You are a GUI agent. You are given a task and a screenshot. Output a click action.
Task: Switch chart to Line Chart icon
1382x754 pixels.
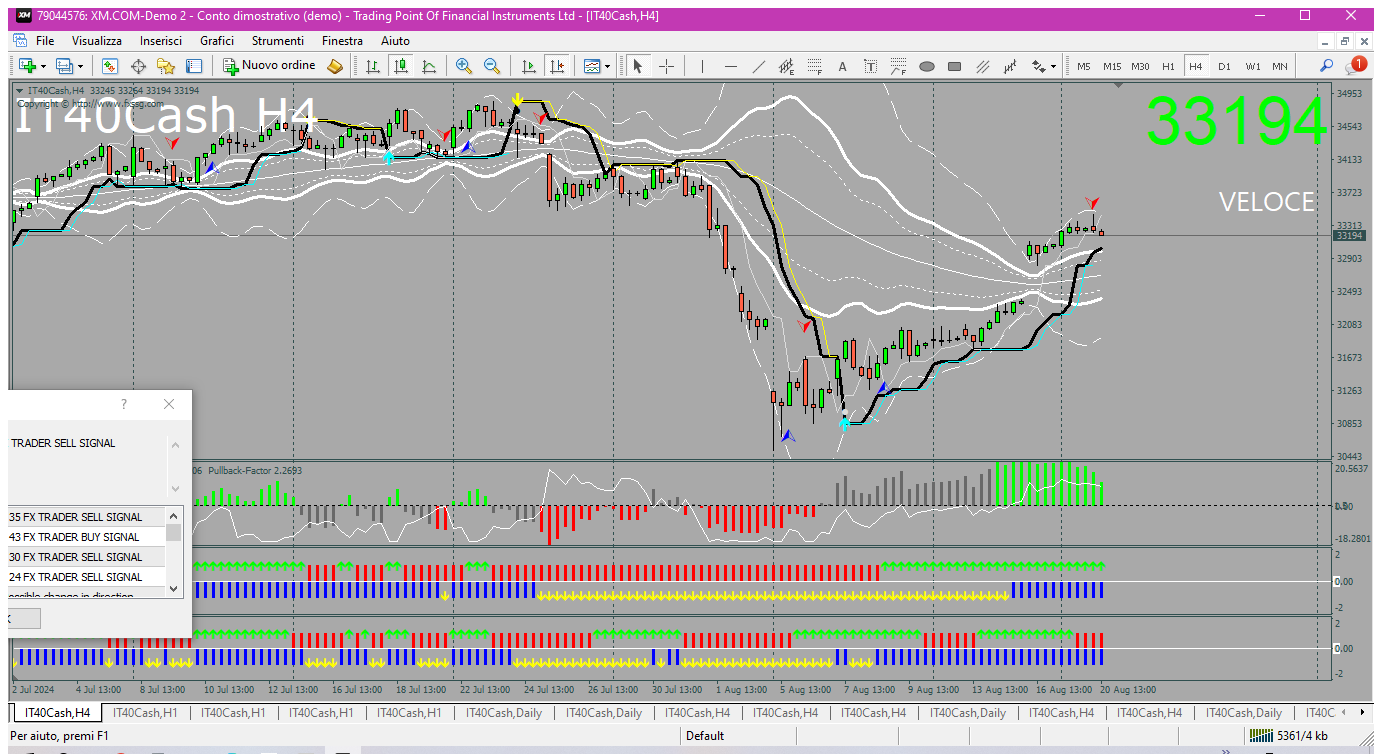pos(429,66)
